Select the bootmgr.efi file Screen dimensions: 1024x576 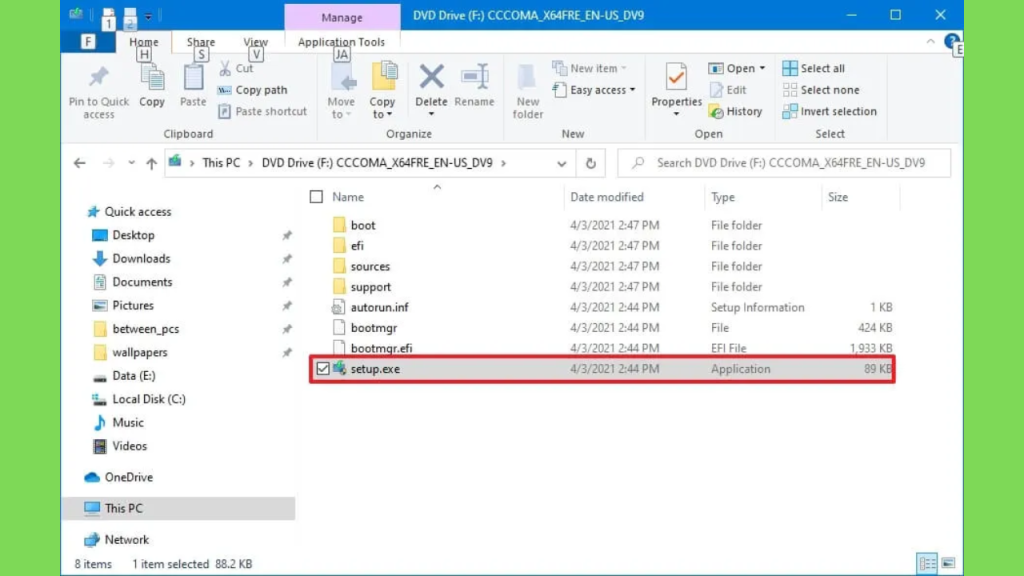pyautogui.click(x=381, y=348)
